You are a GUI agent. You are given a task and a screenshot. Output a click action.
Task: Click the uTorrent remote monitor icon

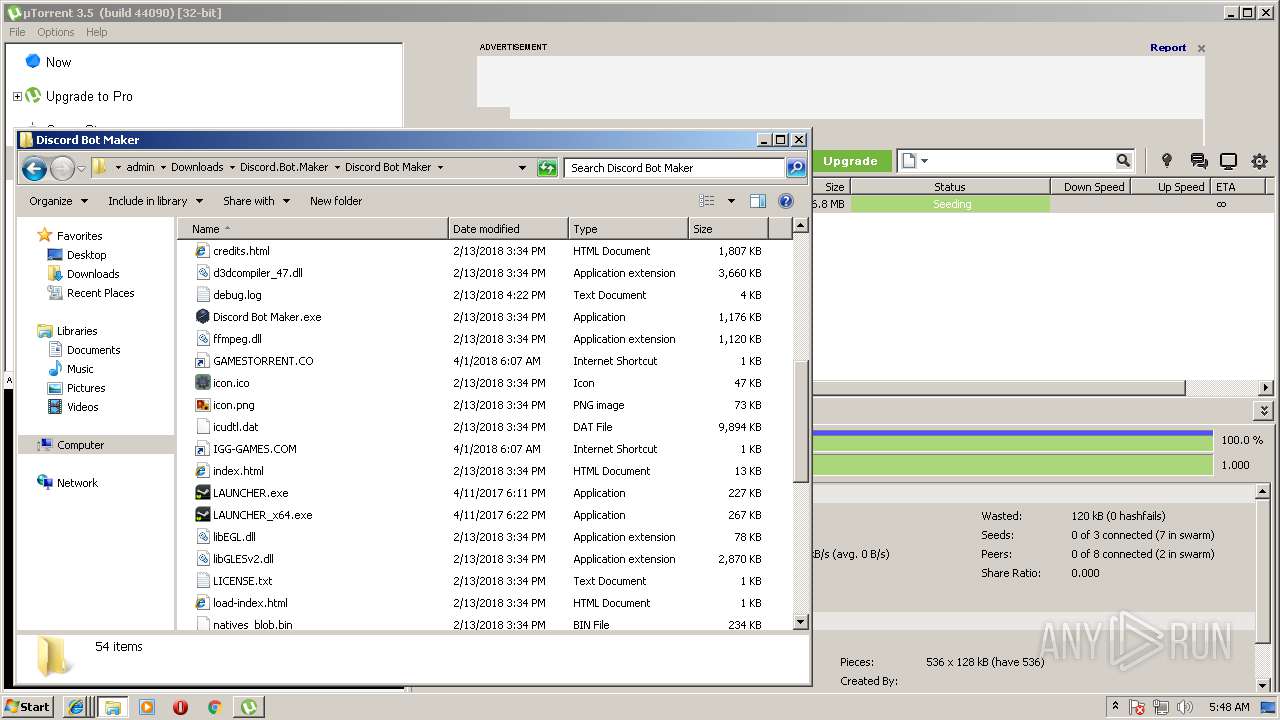coord(1229,161)
